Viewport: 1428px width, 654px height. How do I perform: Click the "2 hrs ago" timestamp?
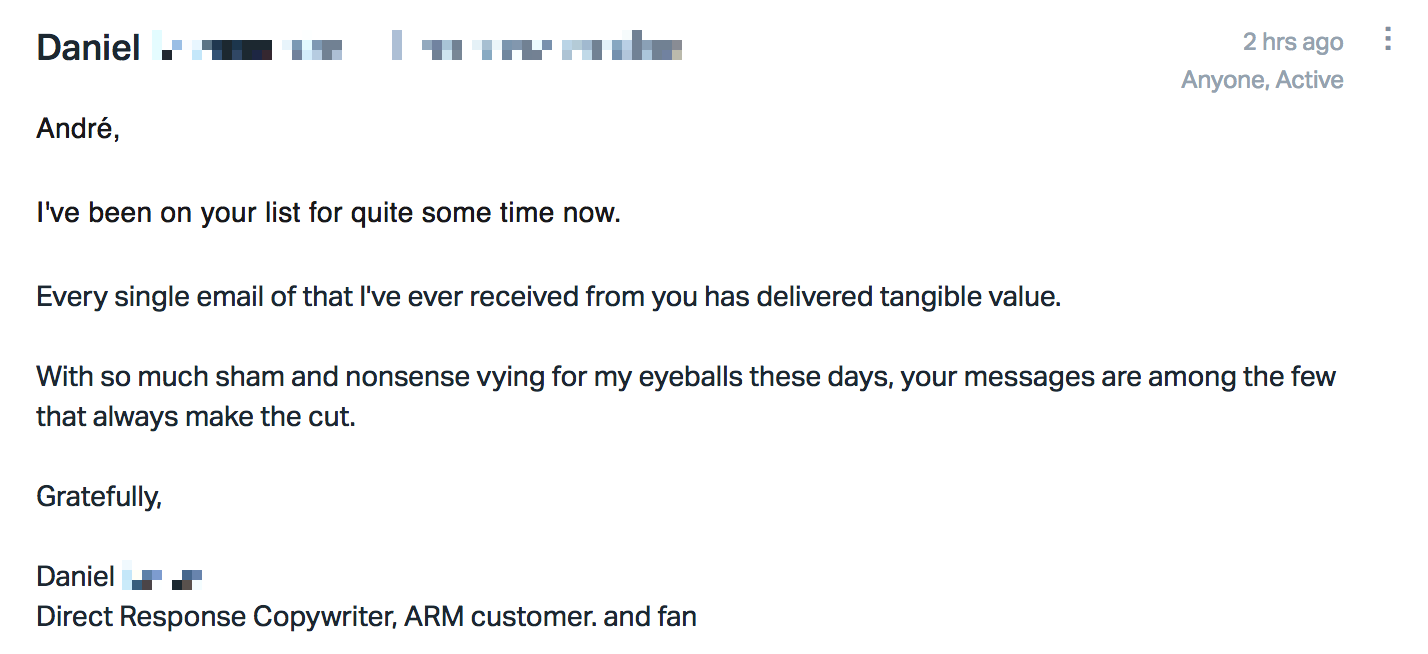pos(1293,42)
